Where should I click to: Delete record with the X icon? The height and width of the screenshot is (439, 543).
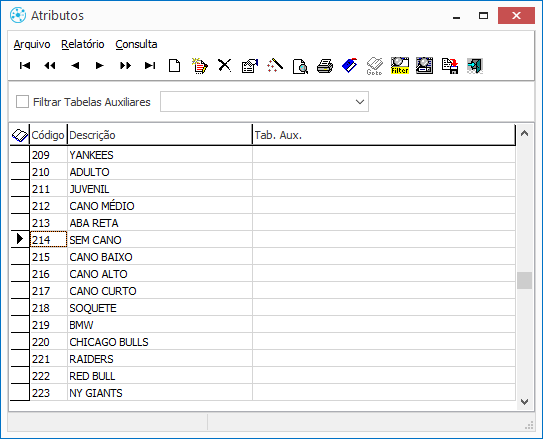(225, 65)
